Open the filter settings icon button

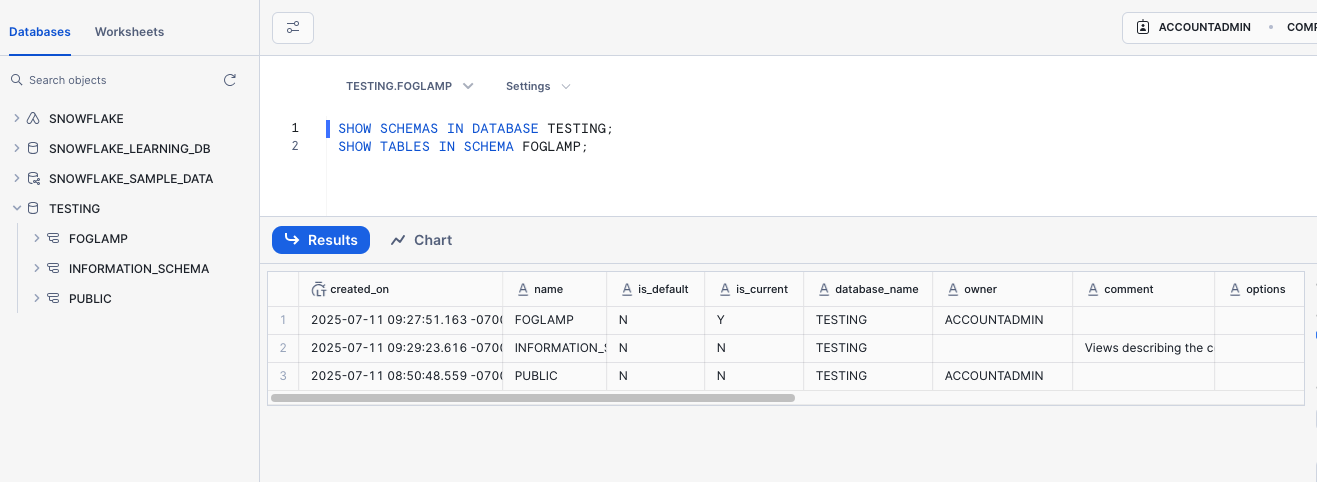[293, 28]
